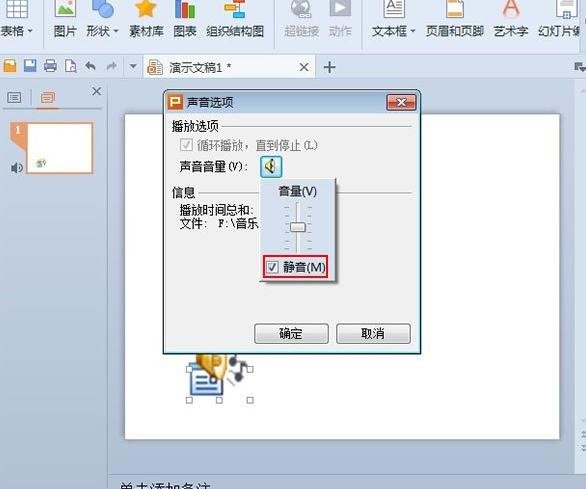
Task: Click the 播放时间总和 info text
Action: point(217,210)
